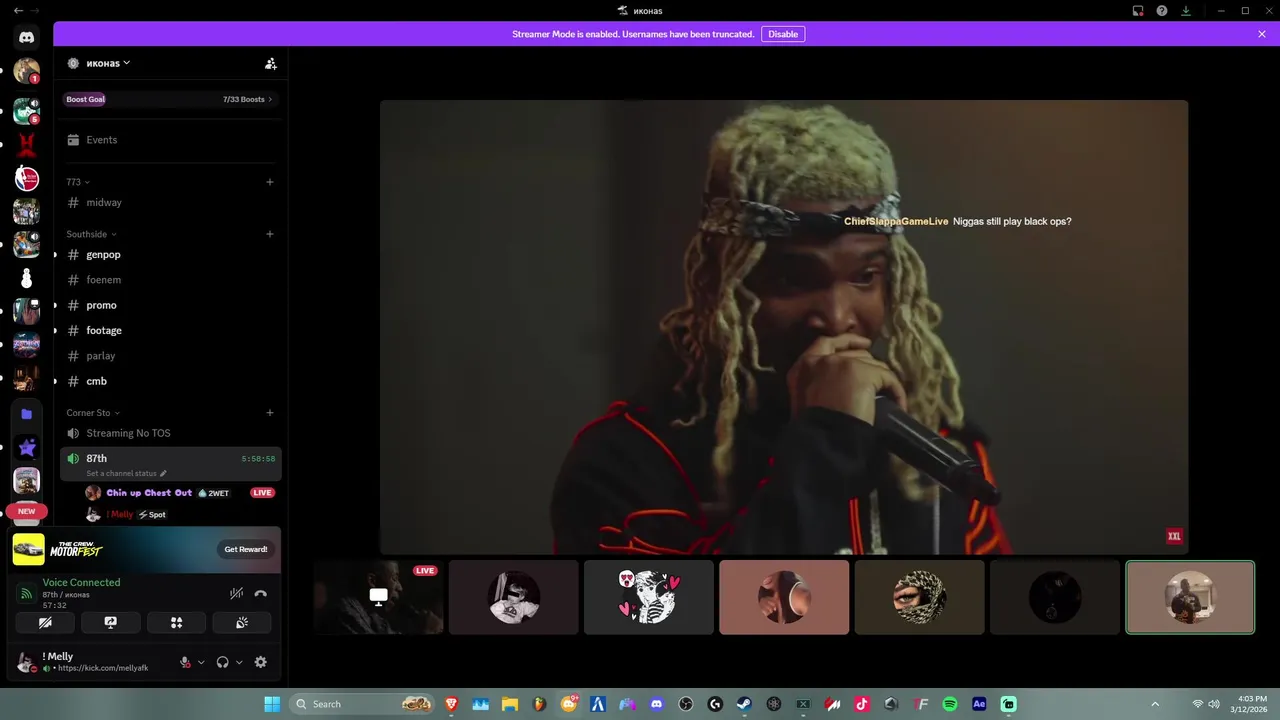Collapse the 773 channel category
The image size is (1280, 720).
pos(78,182)
